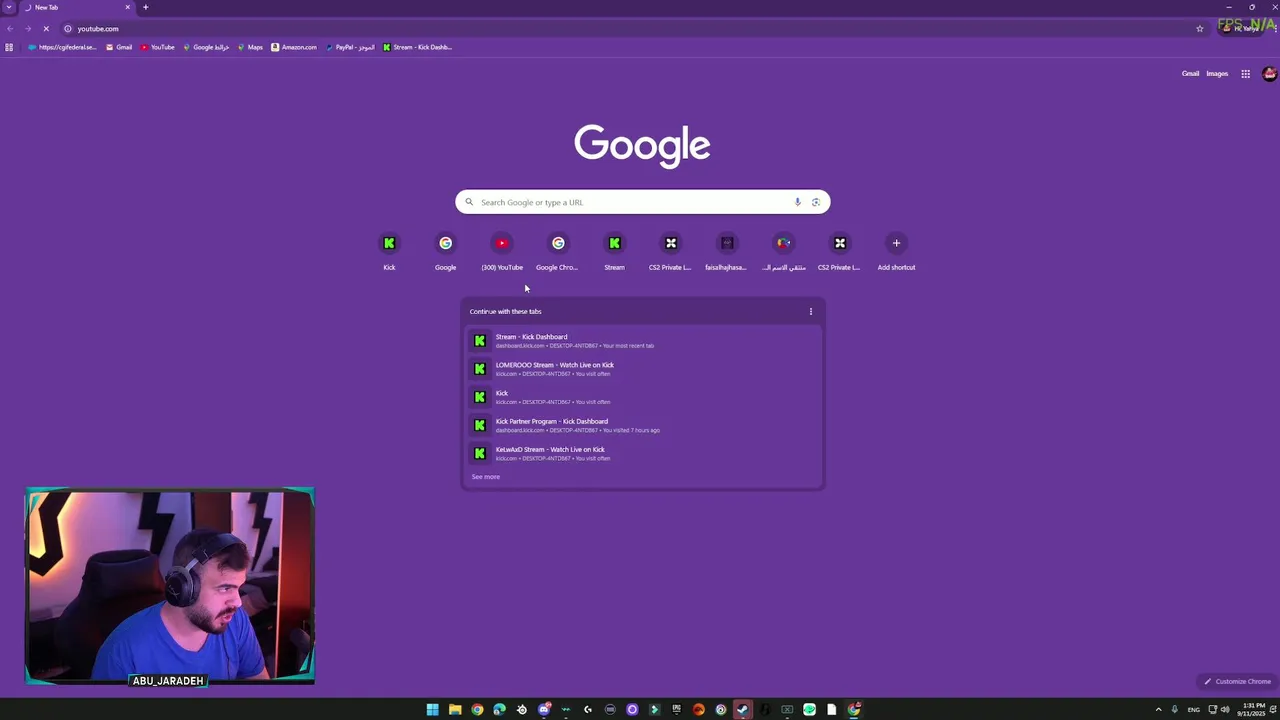Open the PayPal bookmark
This screenshot has width=1280, height=720.
click(x=350, y=47)
